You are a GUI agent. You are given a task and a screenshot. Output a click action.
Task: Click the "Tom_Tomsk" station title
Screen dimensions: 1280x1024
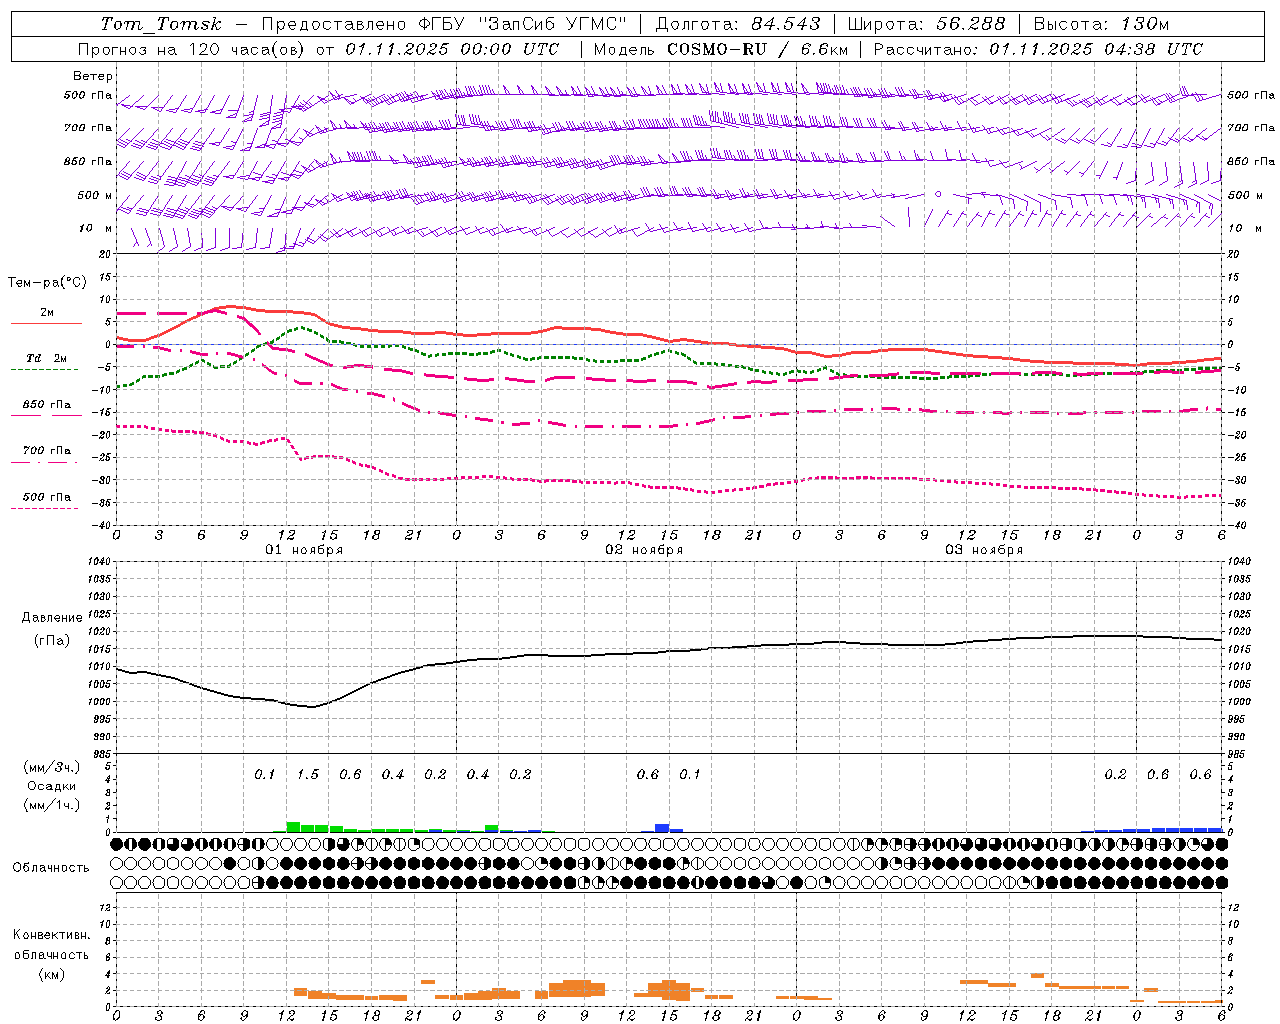161,24
